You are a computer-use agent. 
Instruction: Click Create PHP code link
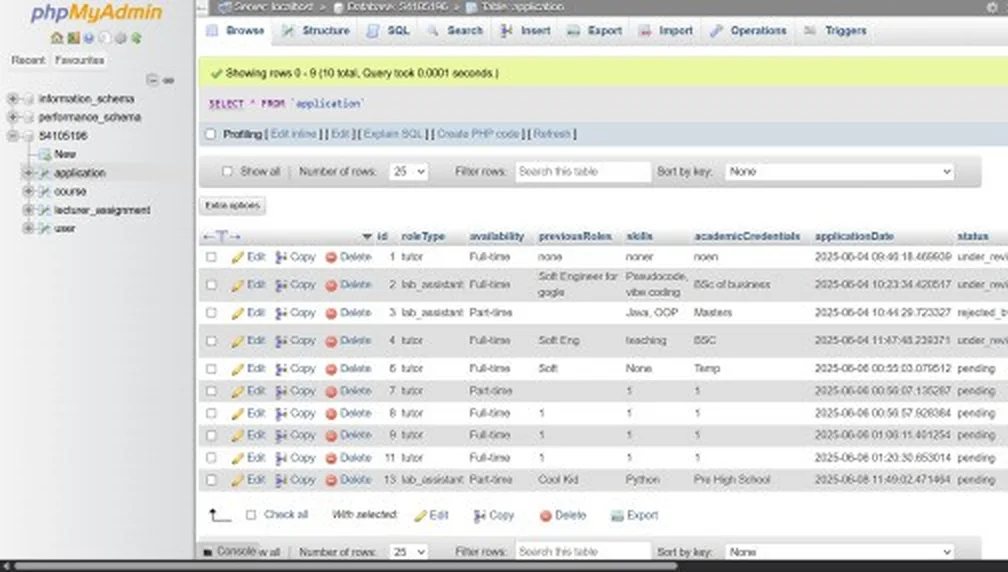point(478,134)
